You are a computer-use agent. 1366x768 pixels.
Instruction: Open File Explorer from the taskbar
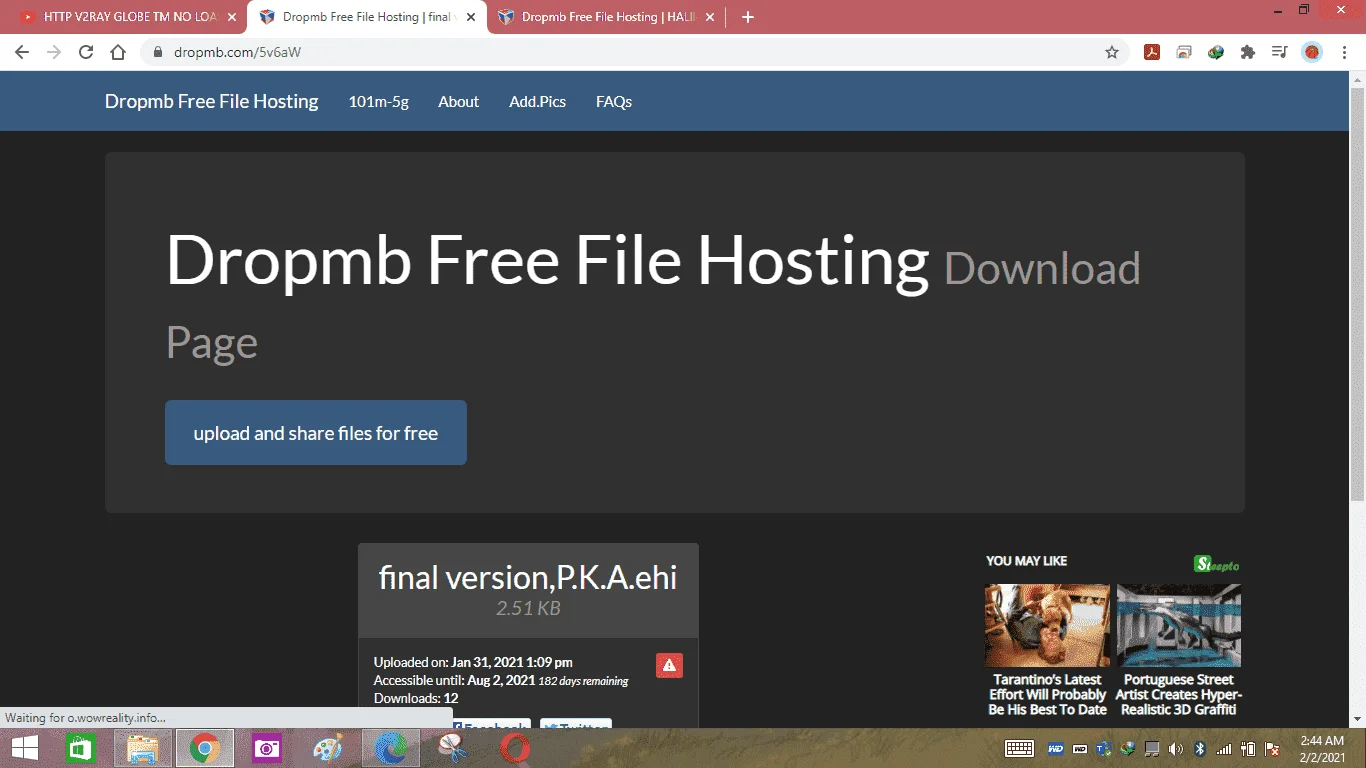143,748
